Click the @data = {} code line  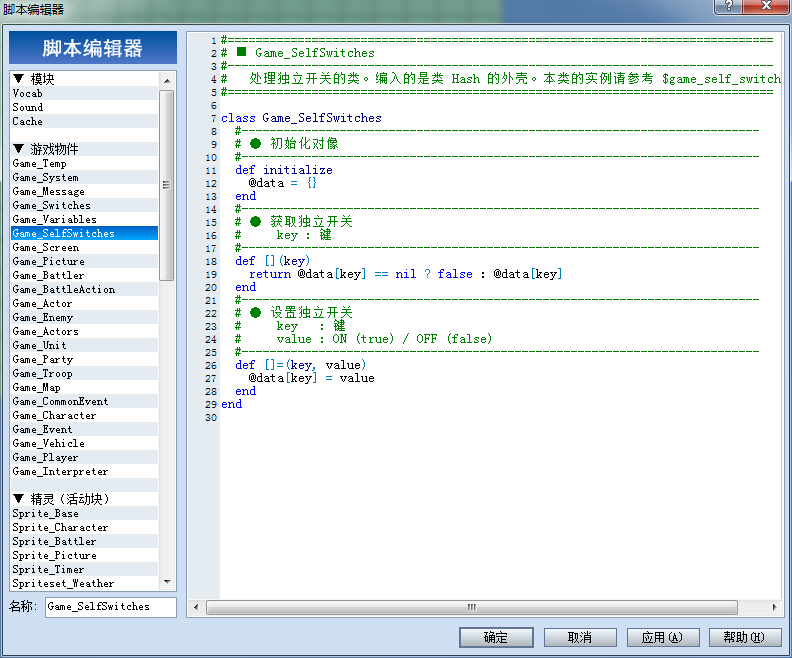(x=282, y=183)
